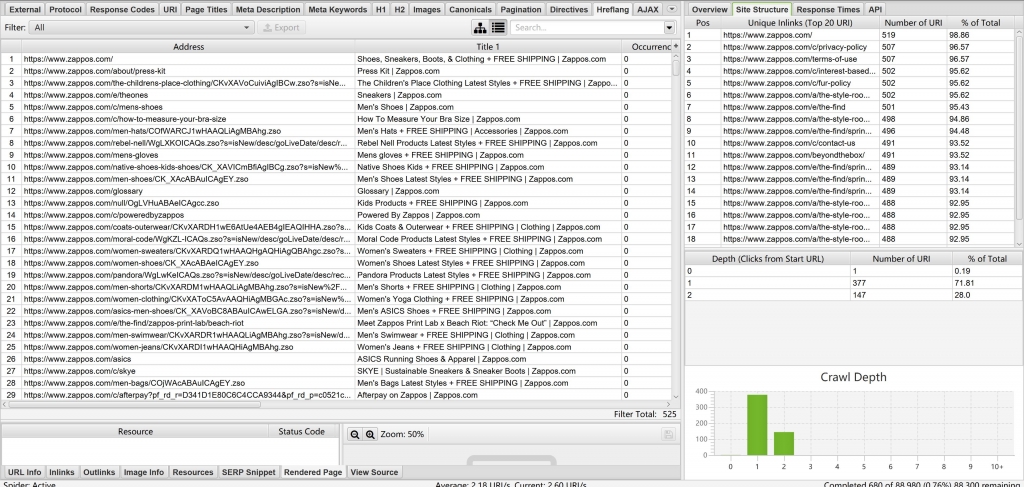Click the depth 2 bar in Crawl Depth chart
The image size is (1024, 487).
[x=784, y=443]
